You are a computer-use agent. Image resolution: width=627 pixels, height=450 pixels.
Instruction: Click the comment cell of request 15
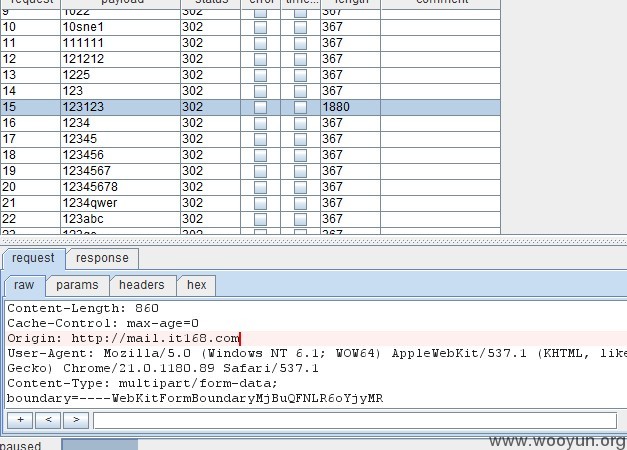click(x=440, y=107)
